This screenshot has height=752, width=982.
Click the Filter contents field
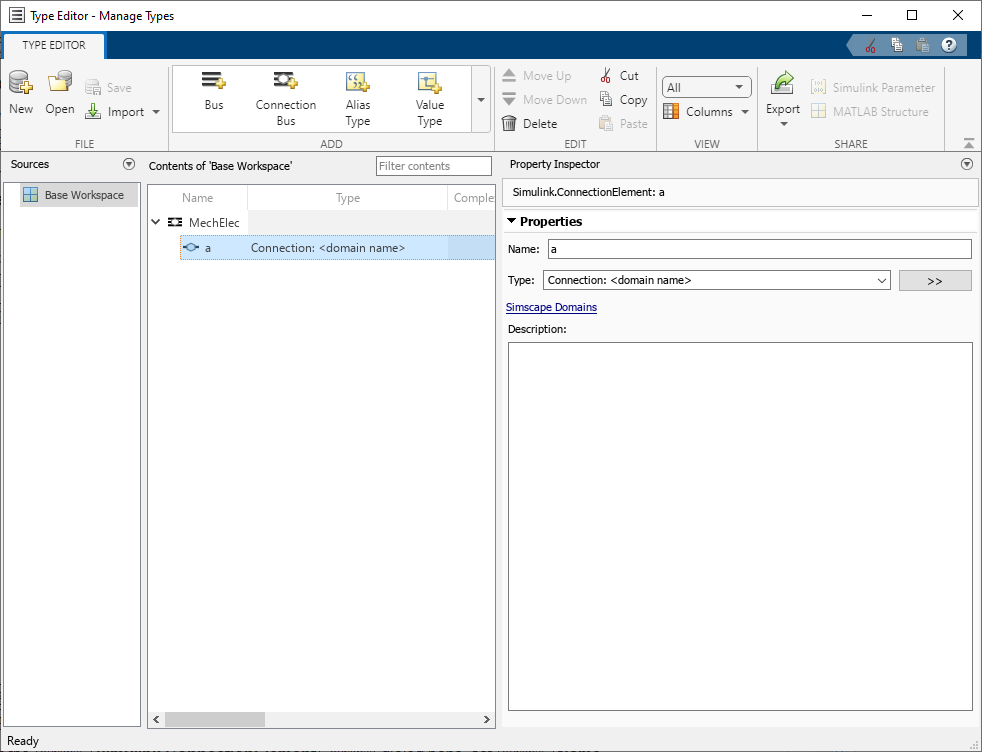(433, 165)
